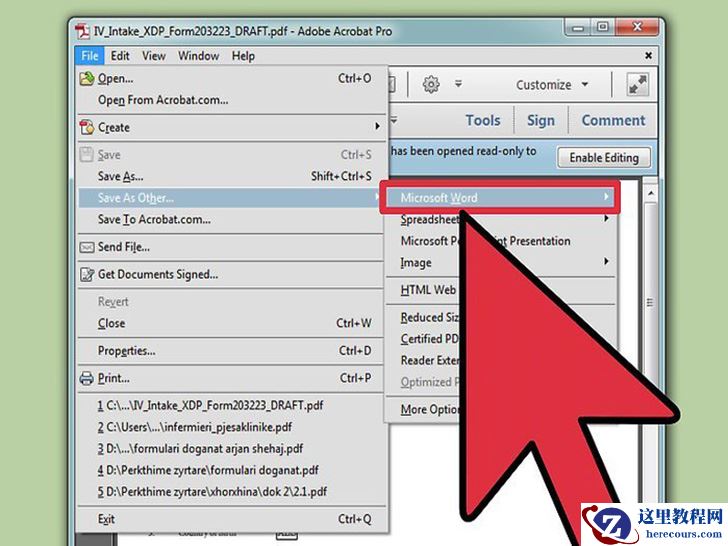Open the Comment pane
The width and height of the screenshot is (728, 546).
(x=613, y=120)
